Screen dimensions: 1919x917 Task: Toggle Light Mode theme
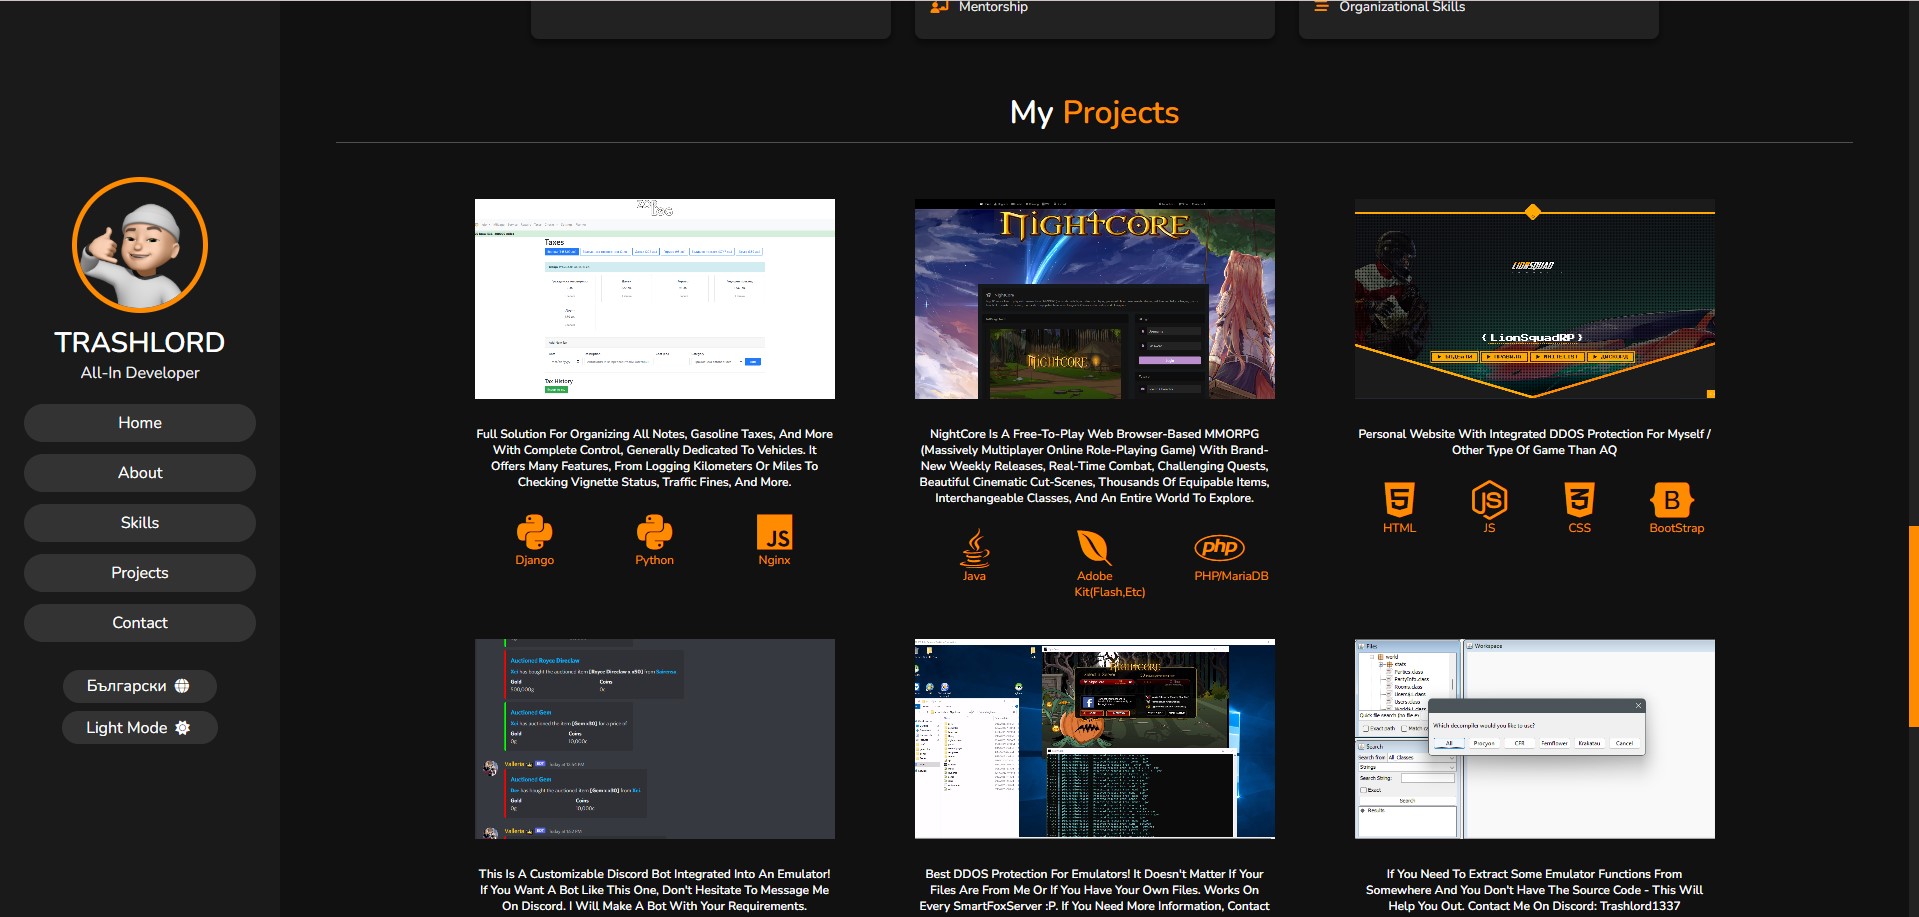(x=139, y=728)
